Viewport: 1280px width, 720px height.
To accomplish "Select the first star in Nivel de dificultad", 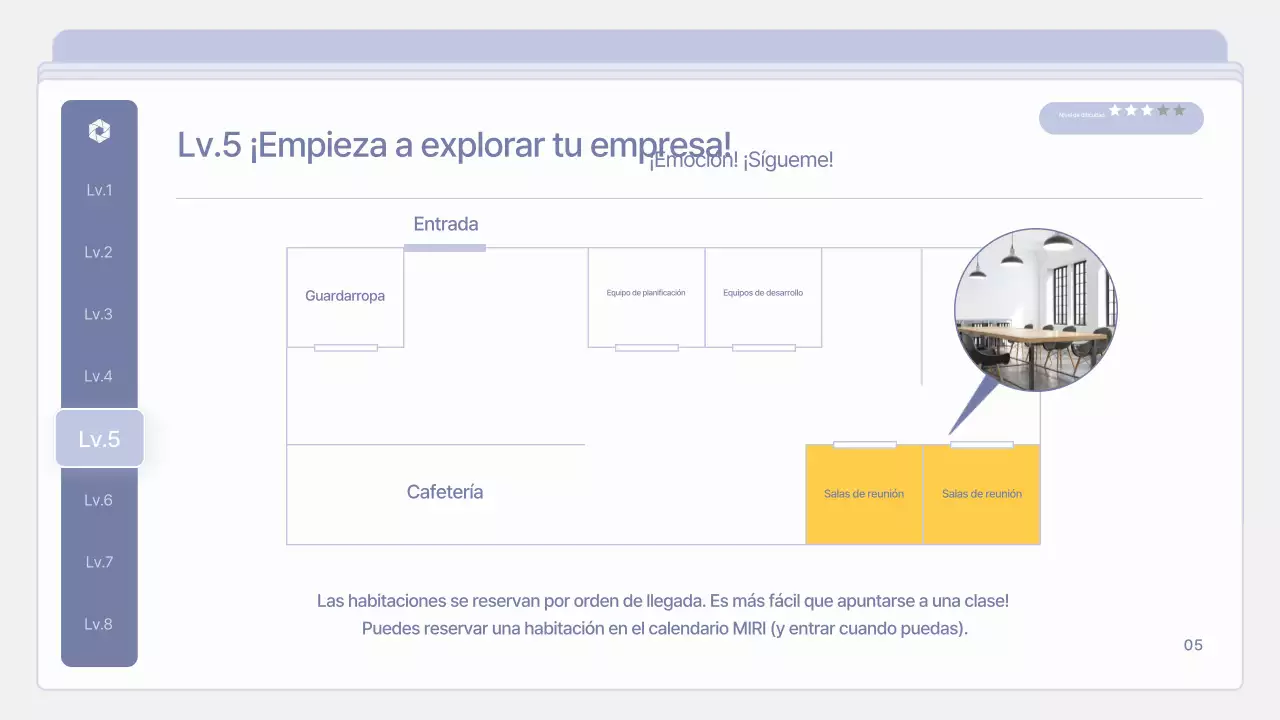I will 1114,110.
